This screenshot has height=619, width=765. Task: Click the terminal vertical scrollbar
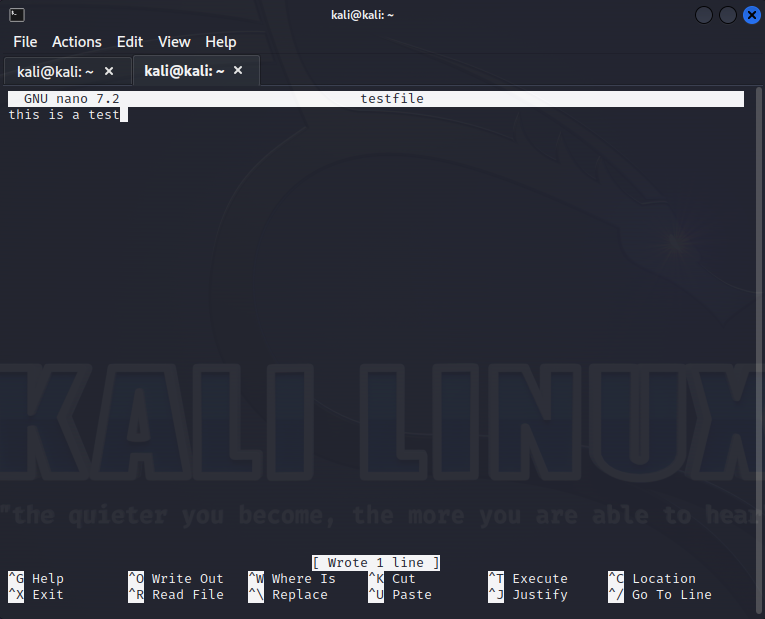tap(759, 349)
